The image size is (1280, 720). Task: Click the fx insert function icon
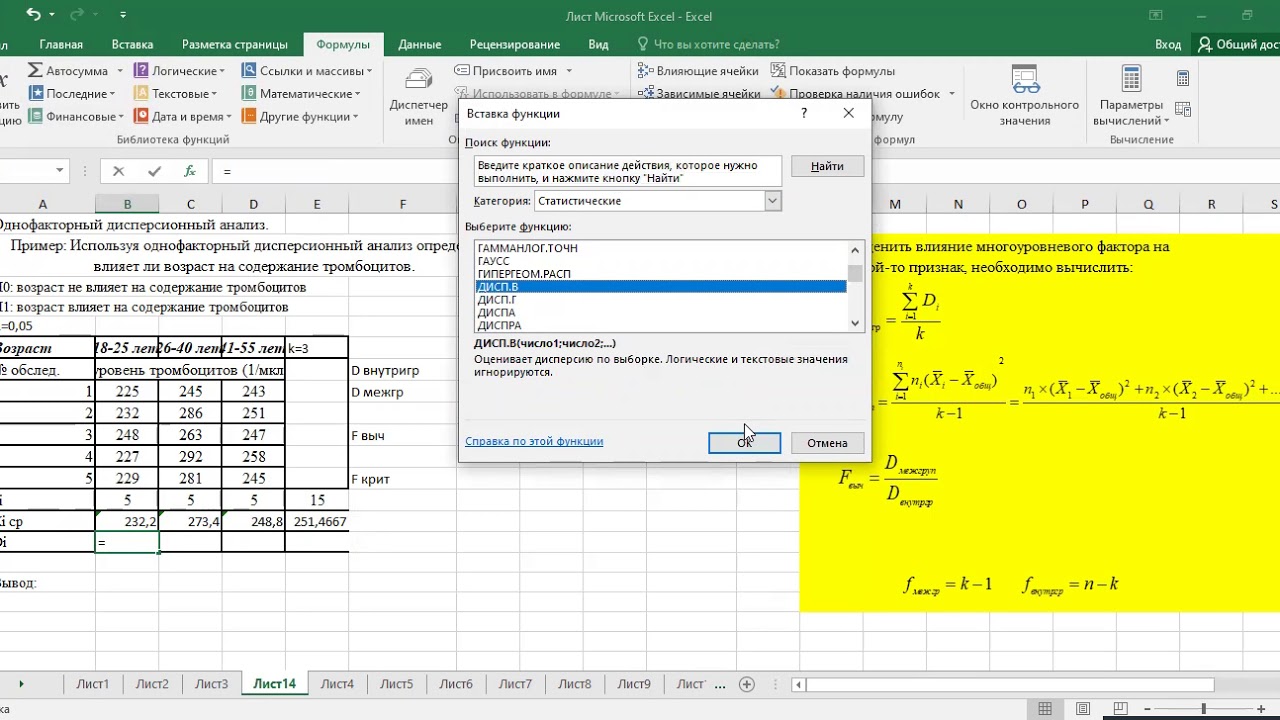pyautogui.click(x=190, y=172)
